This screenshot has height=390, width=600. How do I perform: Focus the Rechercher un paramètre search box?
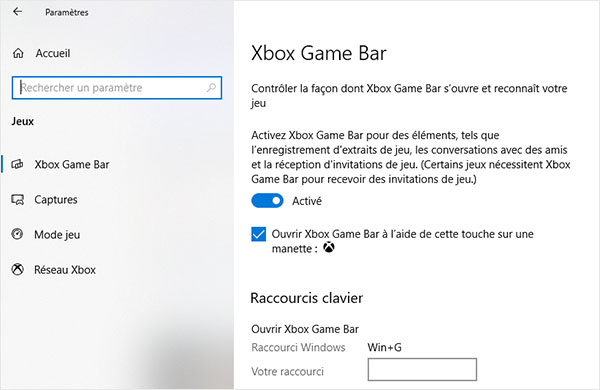(x=117, y=88)
